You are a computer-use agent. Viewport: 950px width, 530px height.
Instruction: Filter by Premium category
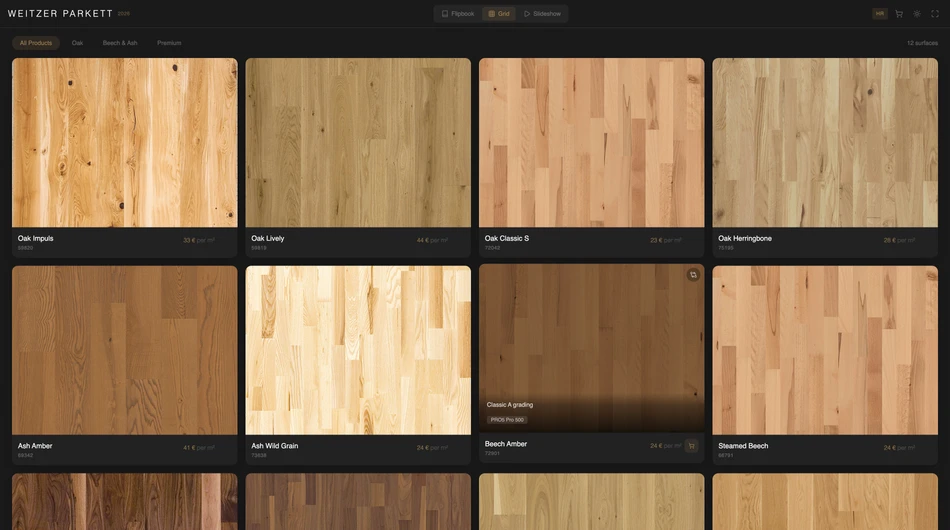169,43
